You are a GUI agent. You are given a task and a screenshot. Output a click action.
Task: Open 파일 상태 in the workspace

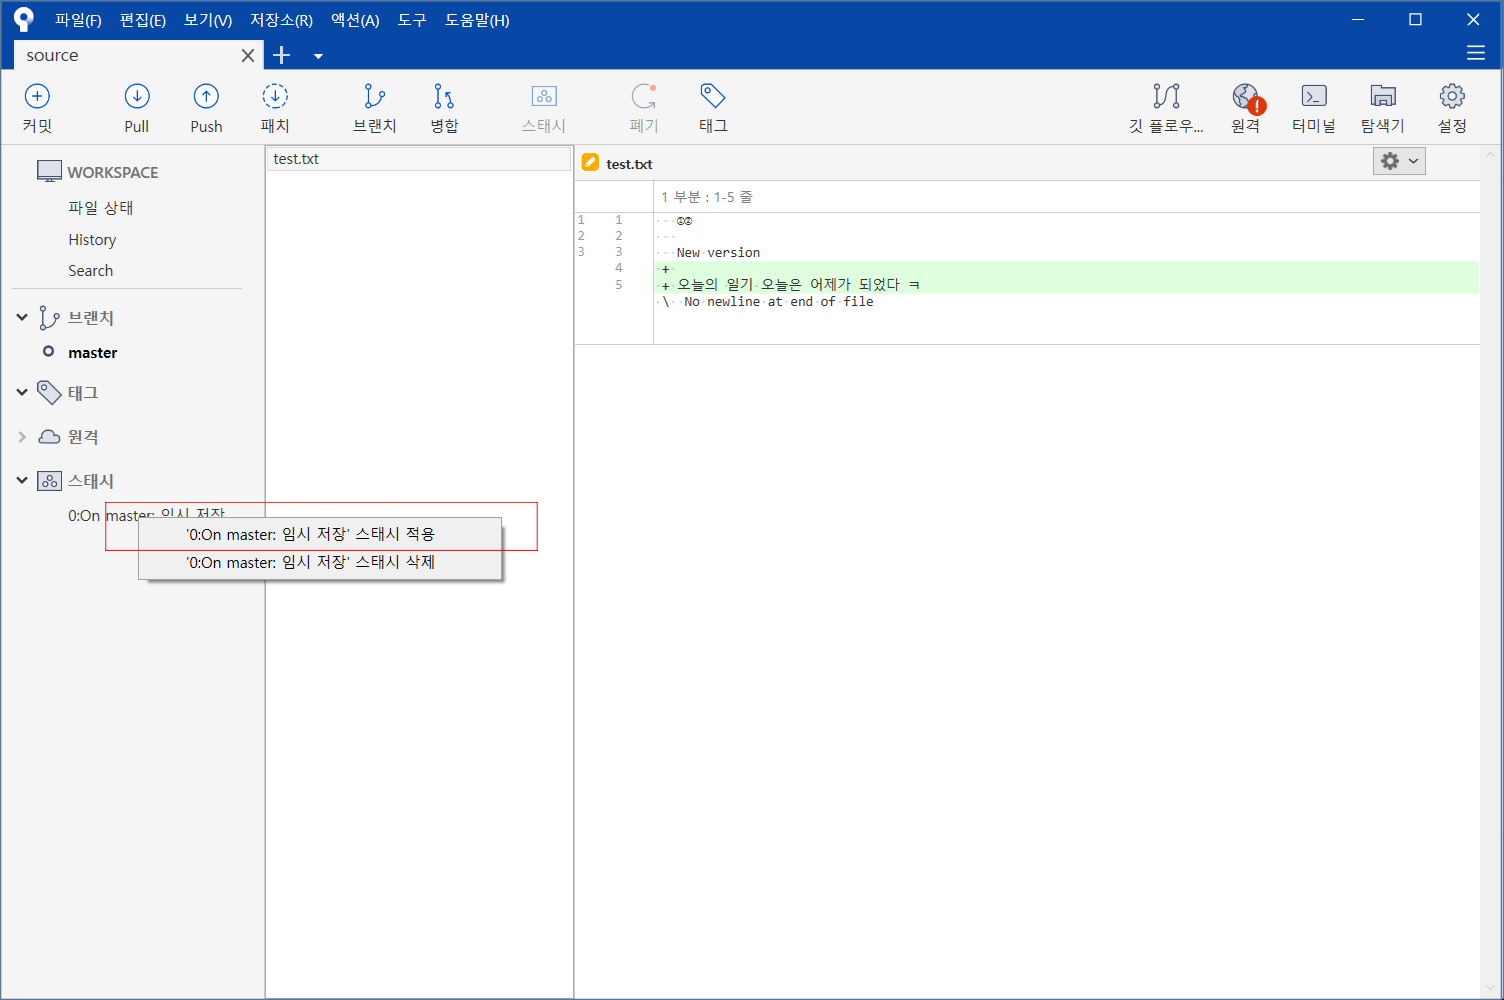click(x=100, y=207)
